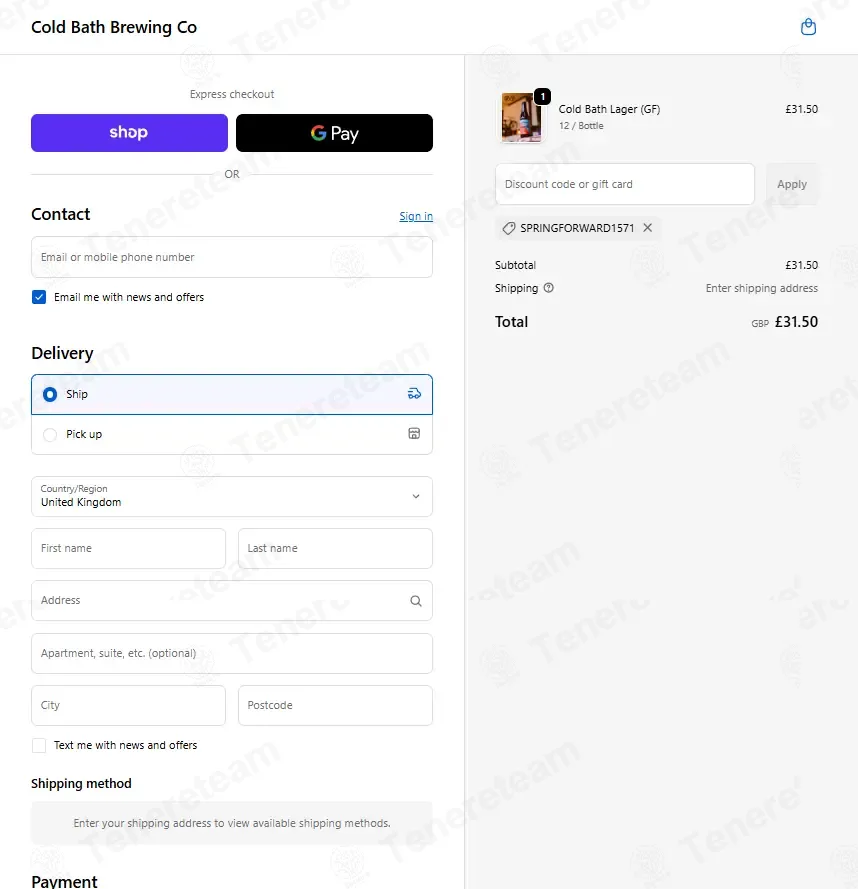Enable Text me with news and offers
Viewport: 858px width, 889px height.
pyautogui.click(x=39, y=745)
